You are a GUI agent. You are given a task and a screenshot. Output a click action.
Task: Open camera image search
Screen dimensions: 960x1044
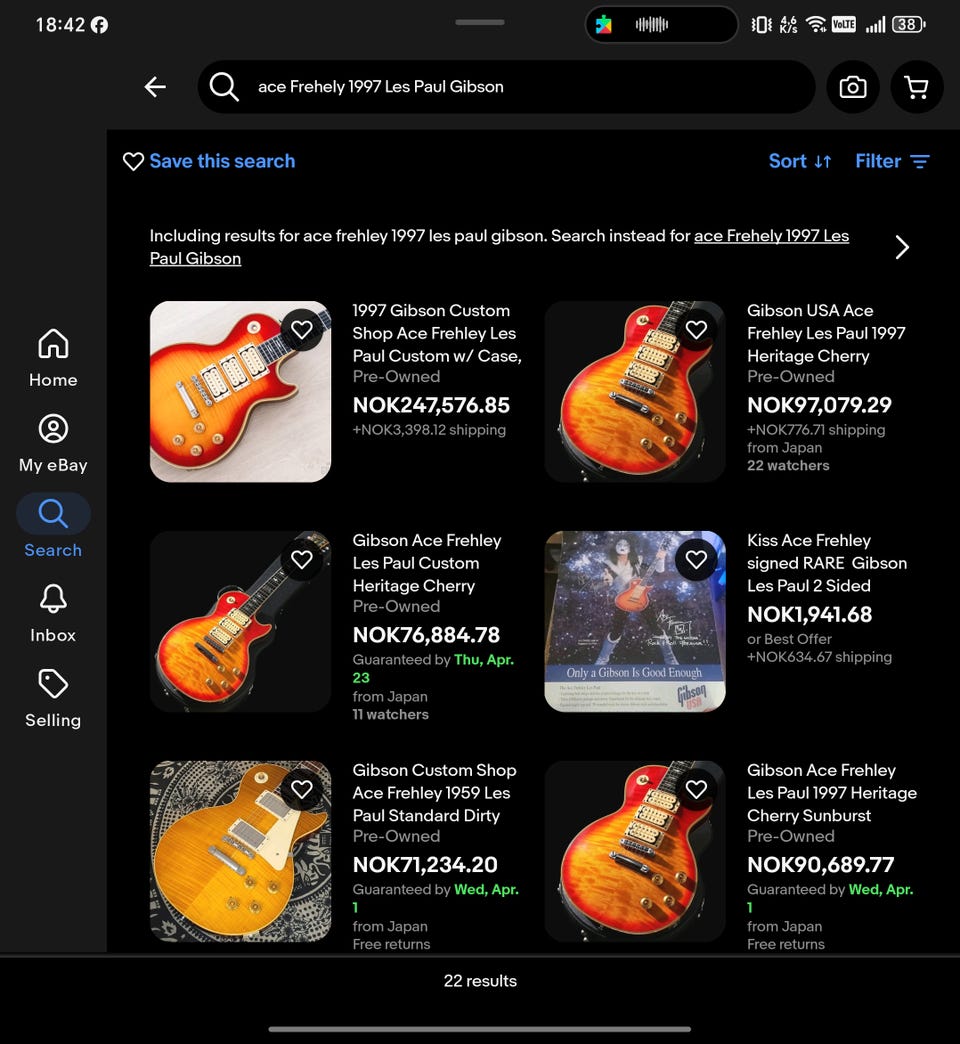coord(852,87)
